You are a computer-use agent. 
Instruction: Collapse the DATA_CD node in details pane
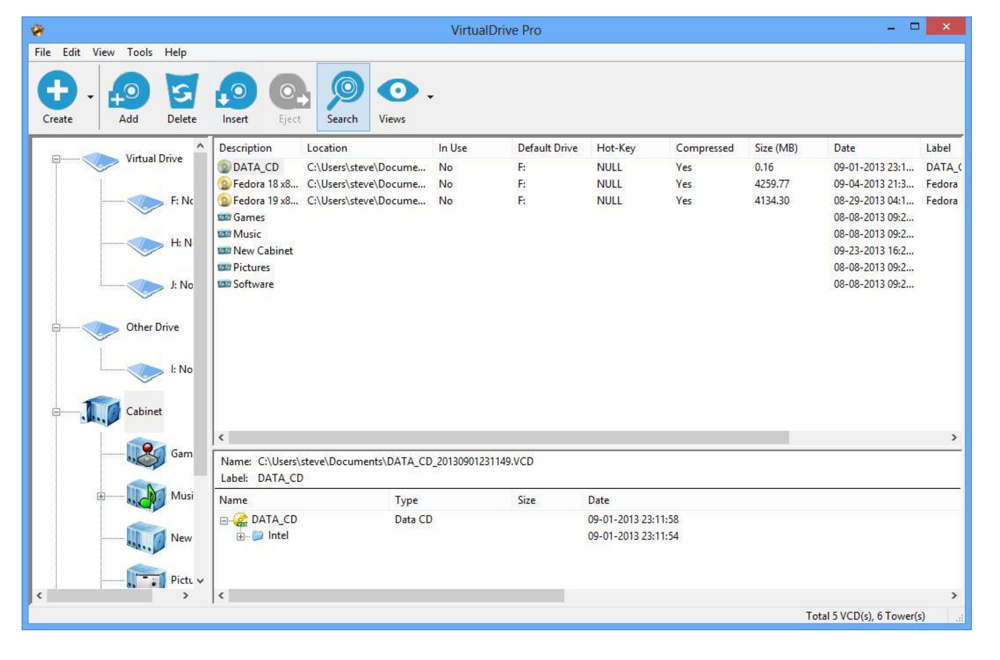point(224,520)
